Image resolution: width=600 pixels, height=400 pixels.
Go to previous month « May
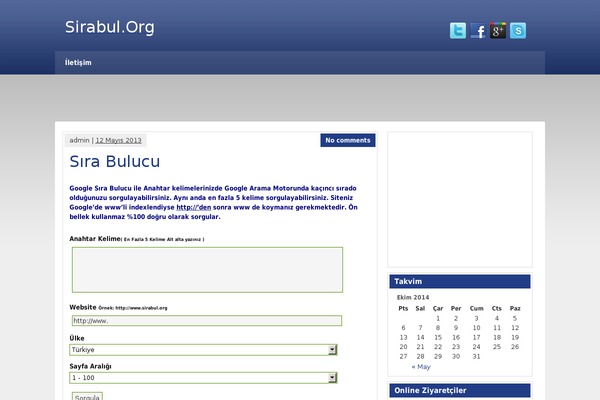pos(421,367)
